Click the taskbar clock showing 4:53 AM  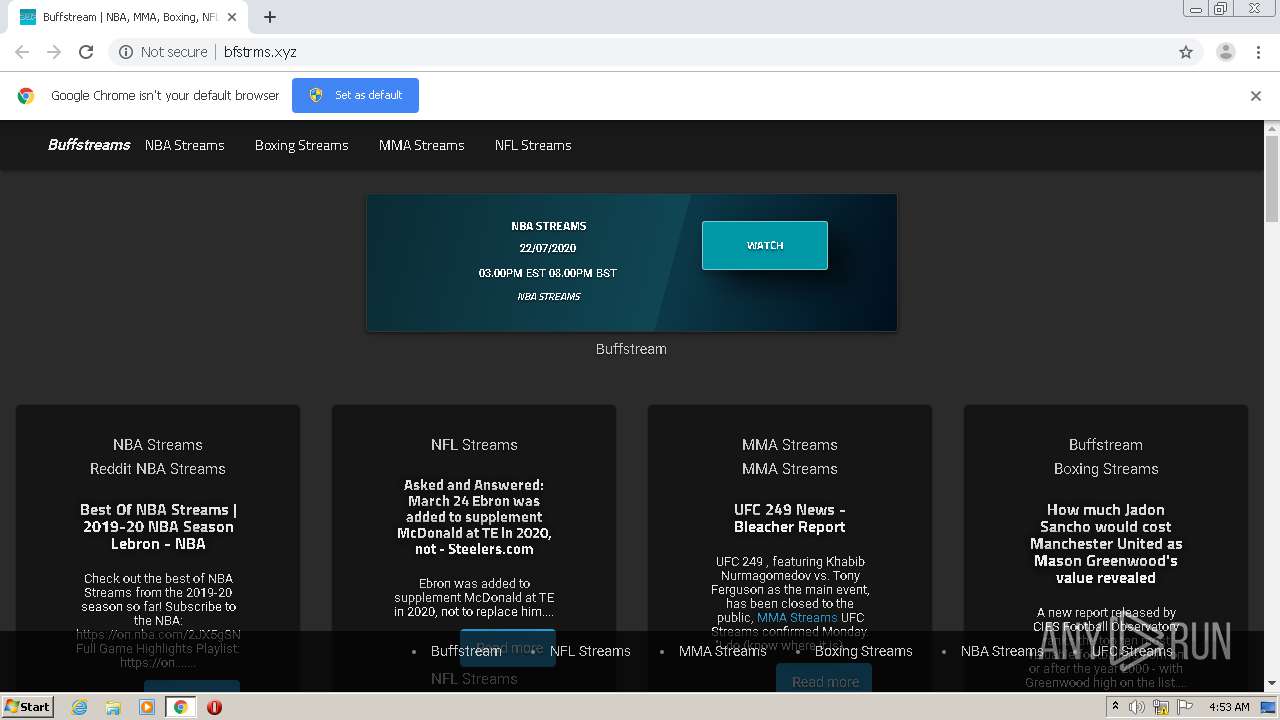(1229, 707)
